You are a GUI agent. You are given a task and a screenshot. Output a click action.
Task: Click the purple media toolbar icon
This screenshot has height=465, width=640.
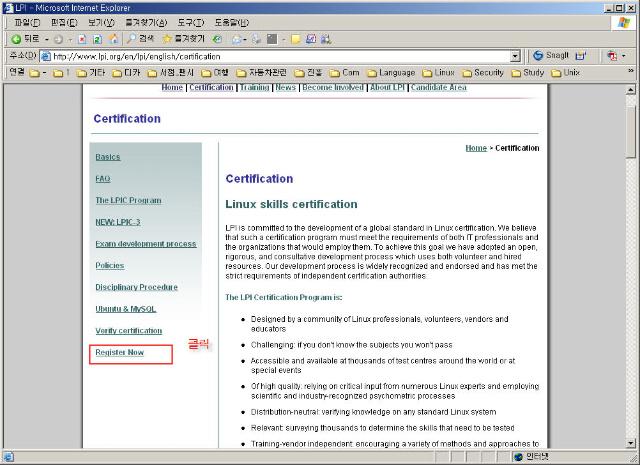click(x=311, y=39)
